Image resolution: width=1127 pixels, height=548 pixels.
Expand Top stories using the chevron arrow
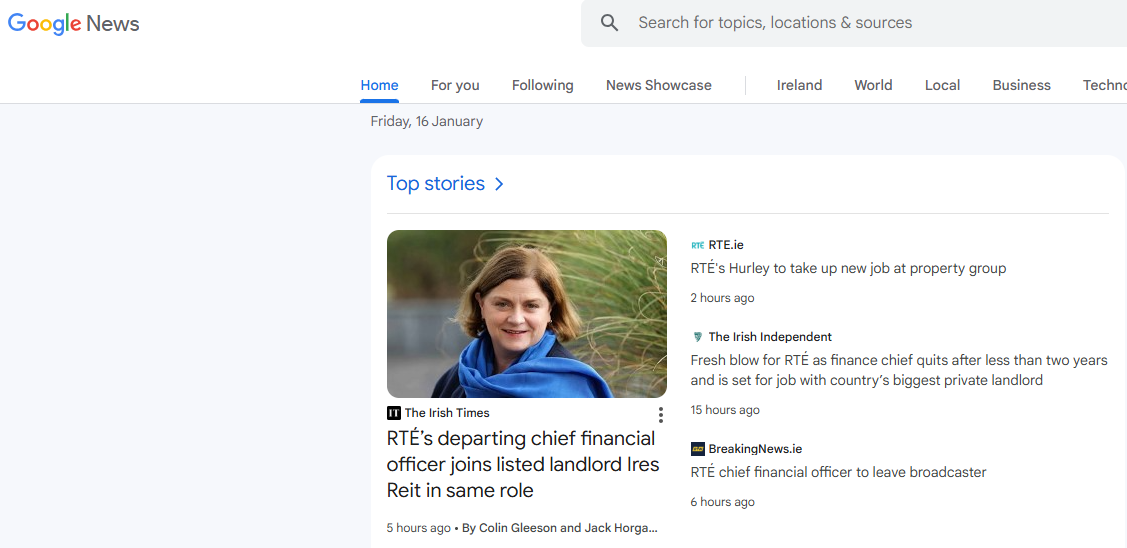point(499,184)
